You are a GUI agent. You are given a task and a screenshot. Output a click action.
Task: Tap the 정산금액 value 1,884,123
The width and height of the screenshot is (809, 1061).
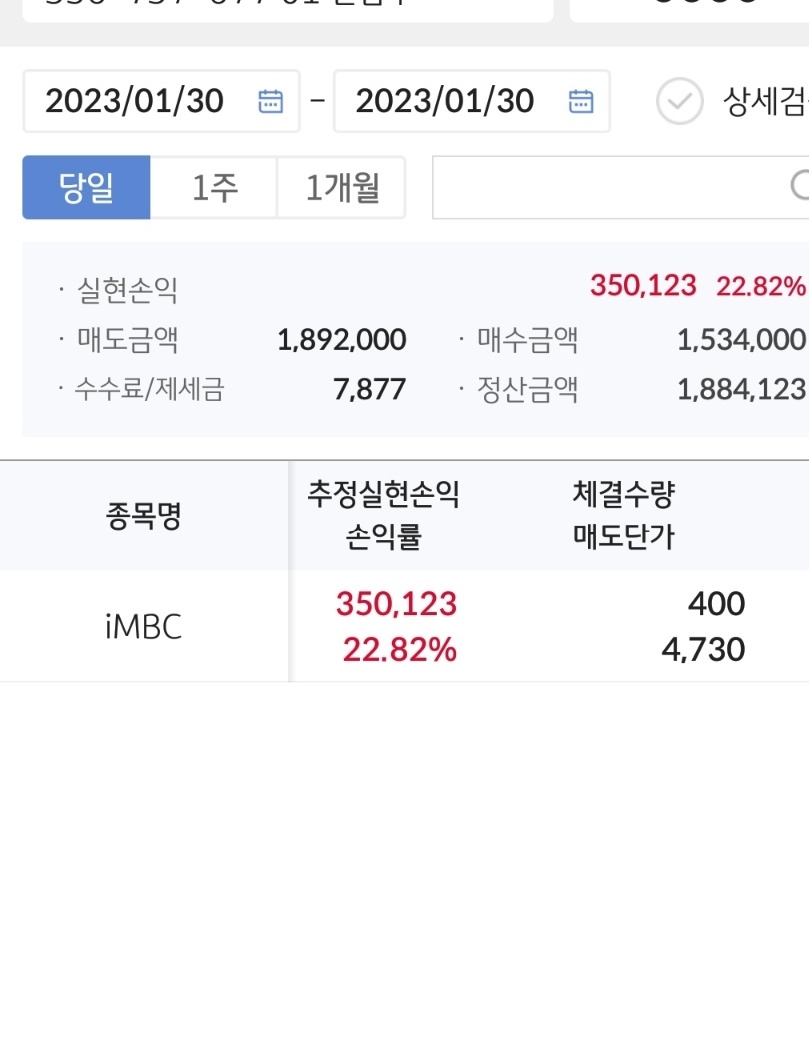click(741, 390)
